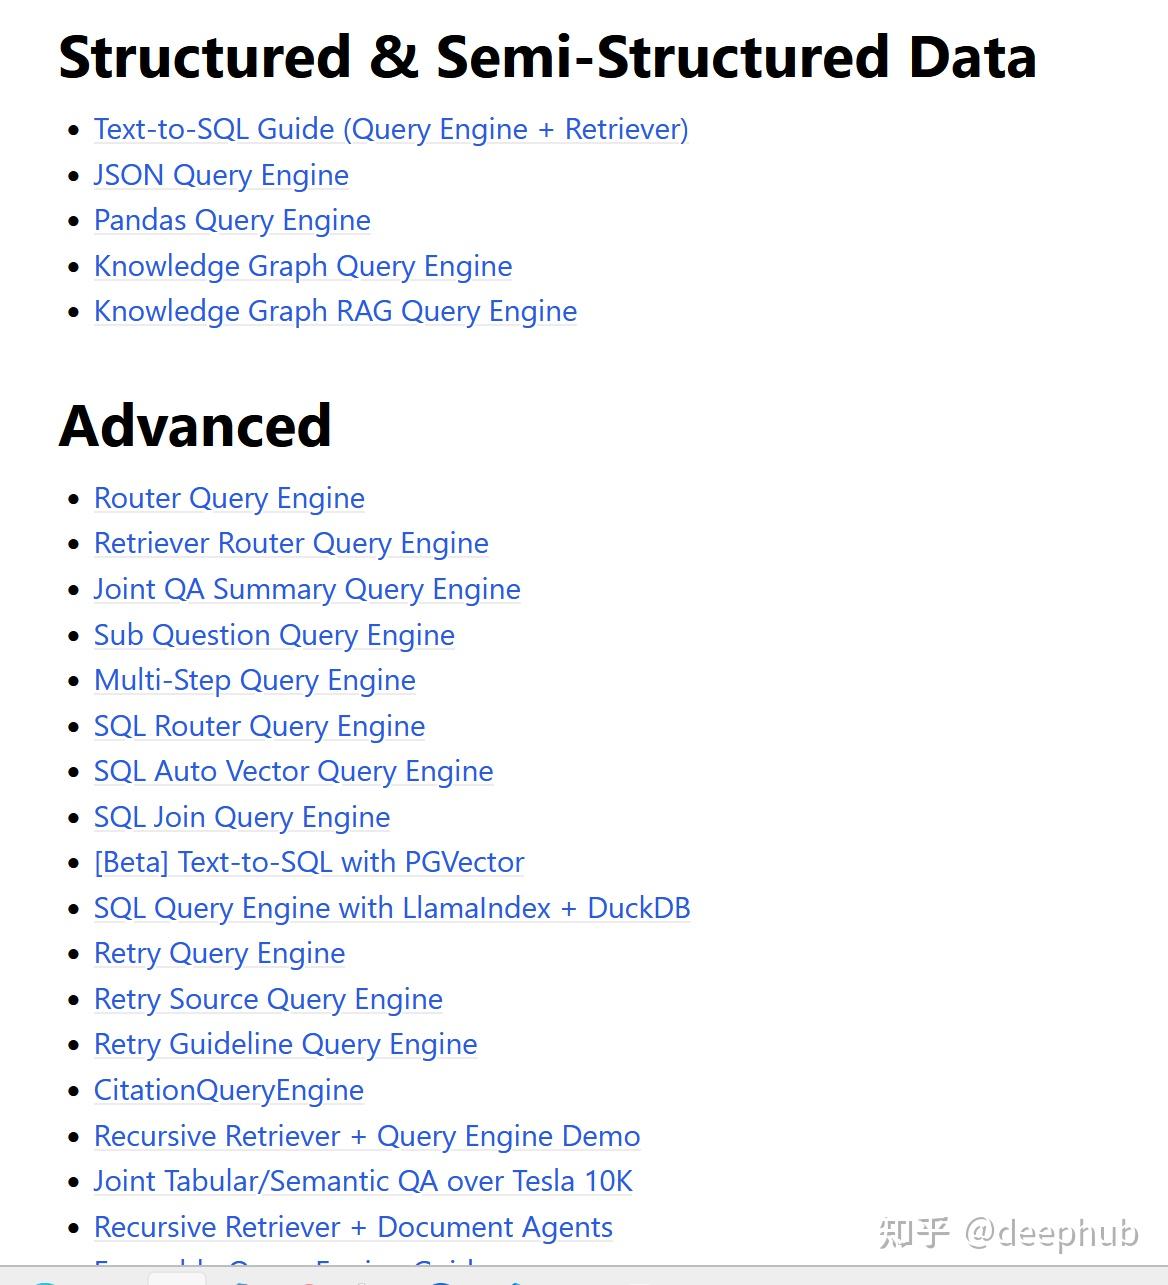
Task: Open the Text-to-SQL Guide link
Action: point(391,129)
